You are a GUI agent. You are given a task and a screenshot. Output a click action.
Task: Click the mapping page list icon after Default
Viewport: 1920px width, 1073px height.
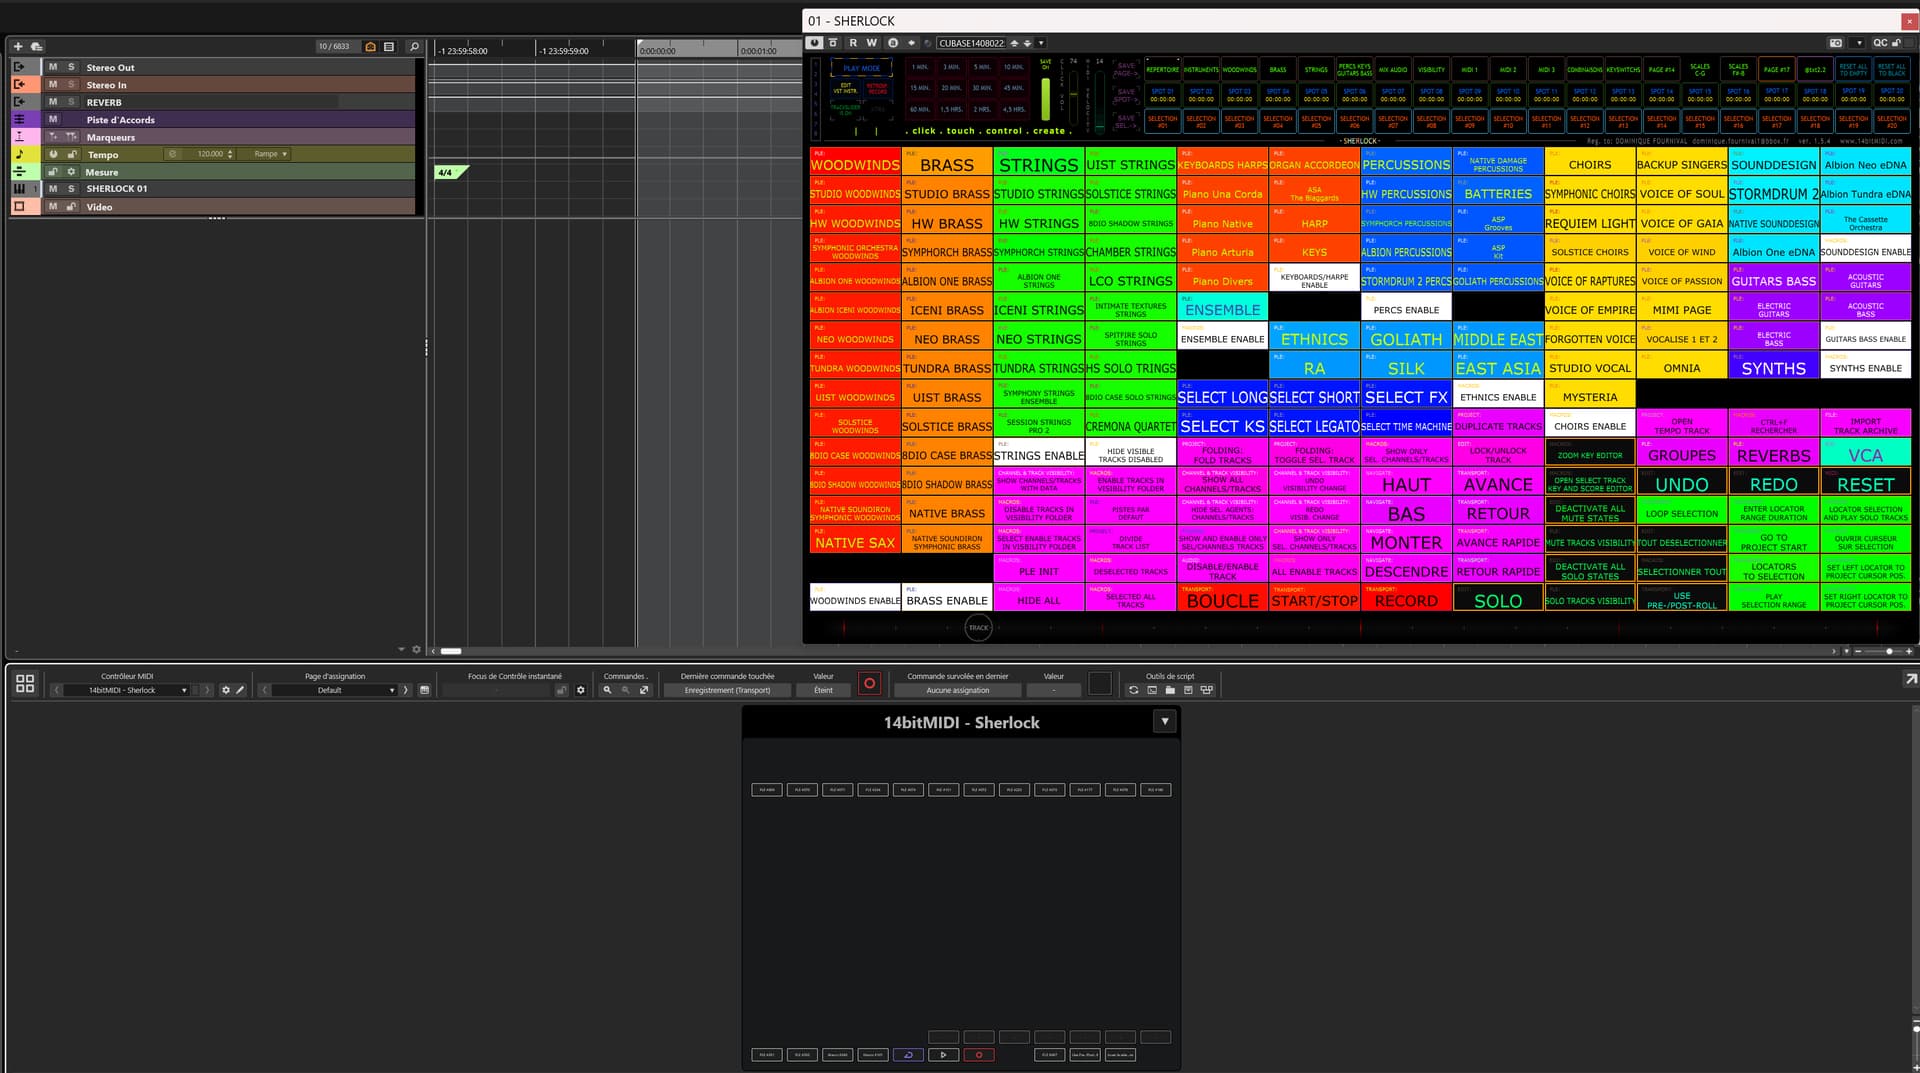[425, 690]
